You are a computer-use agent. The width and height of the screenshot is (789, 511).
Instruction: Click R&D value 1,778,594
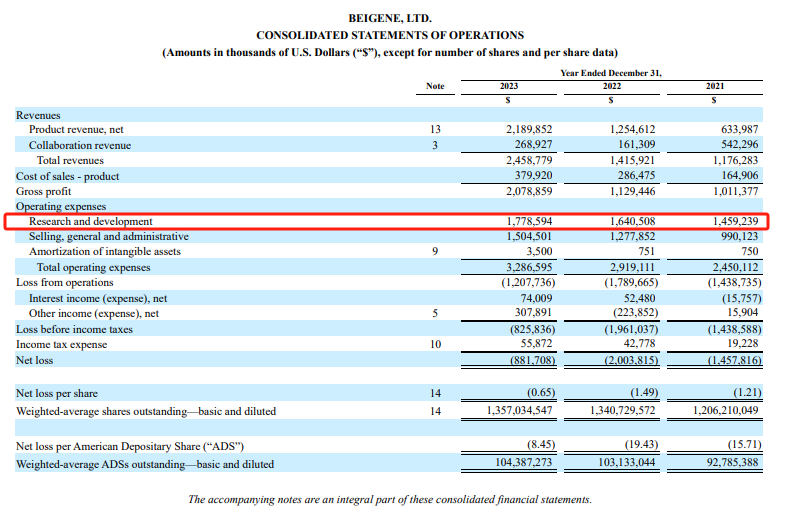tap(529, 221)
